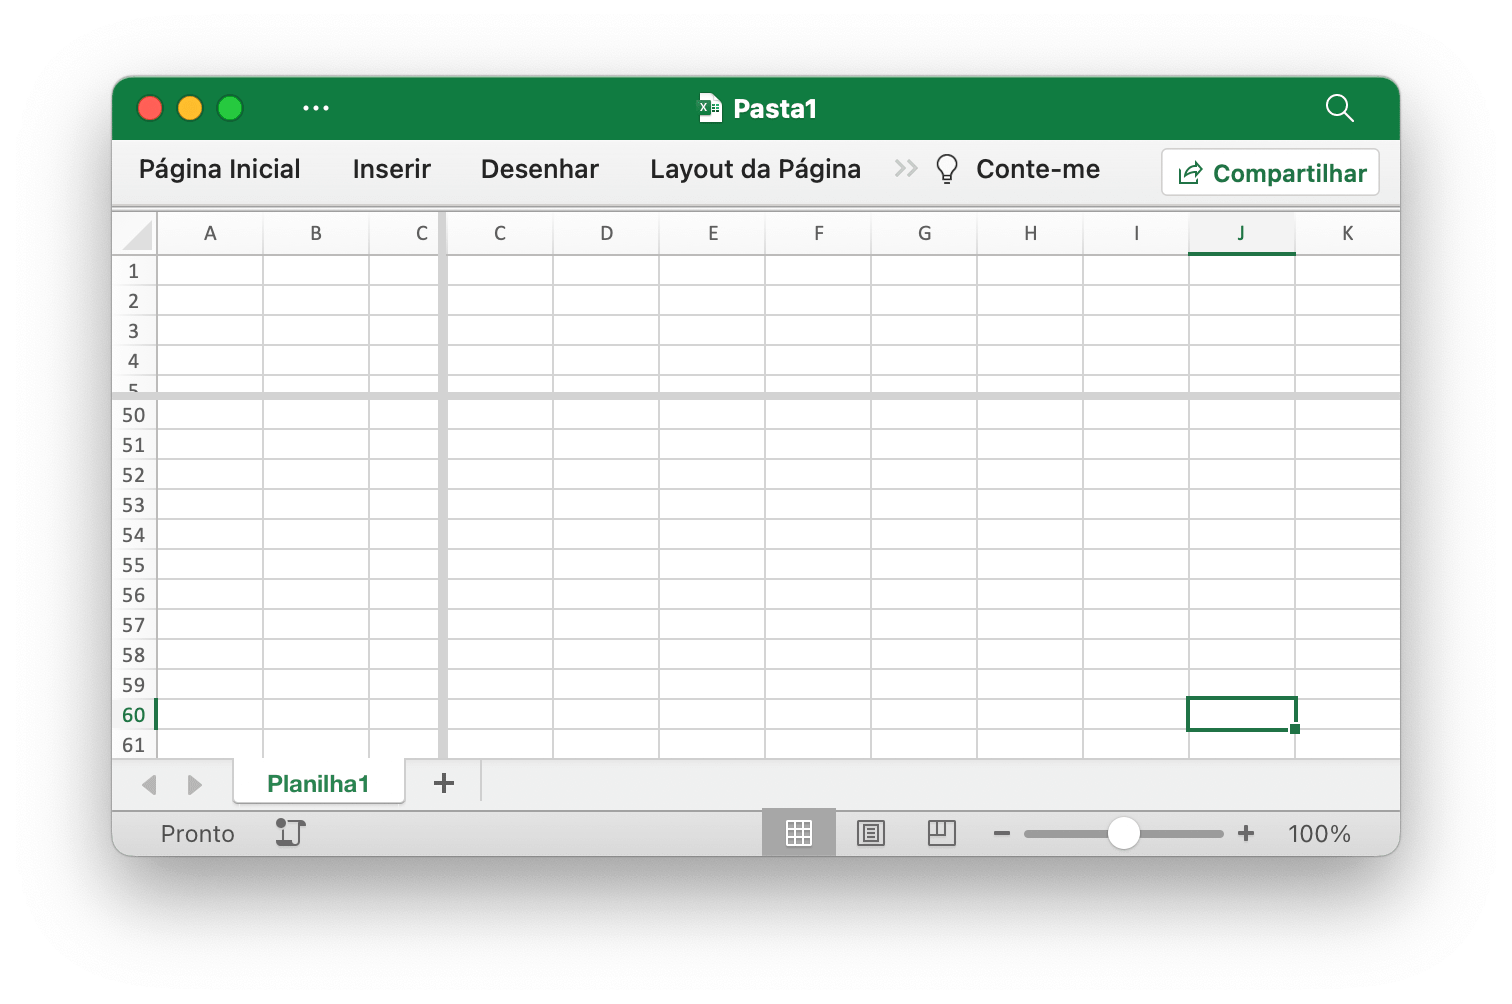Select column A header

coord(210,234)
